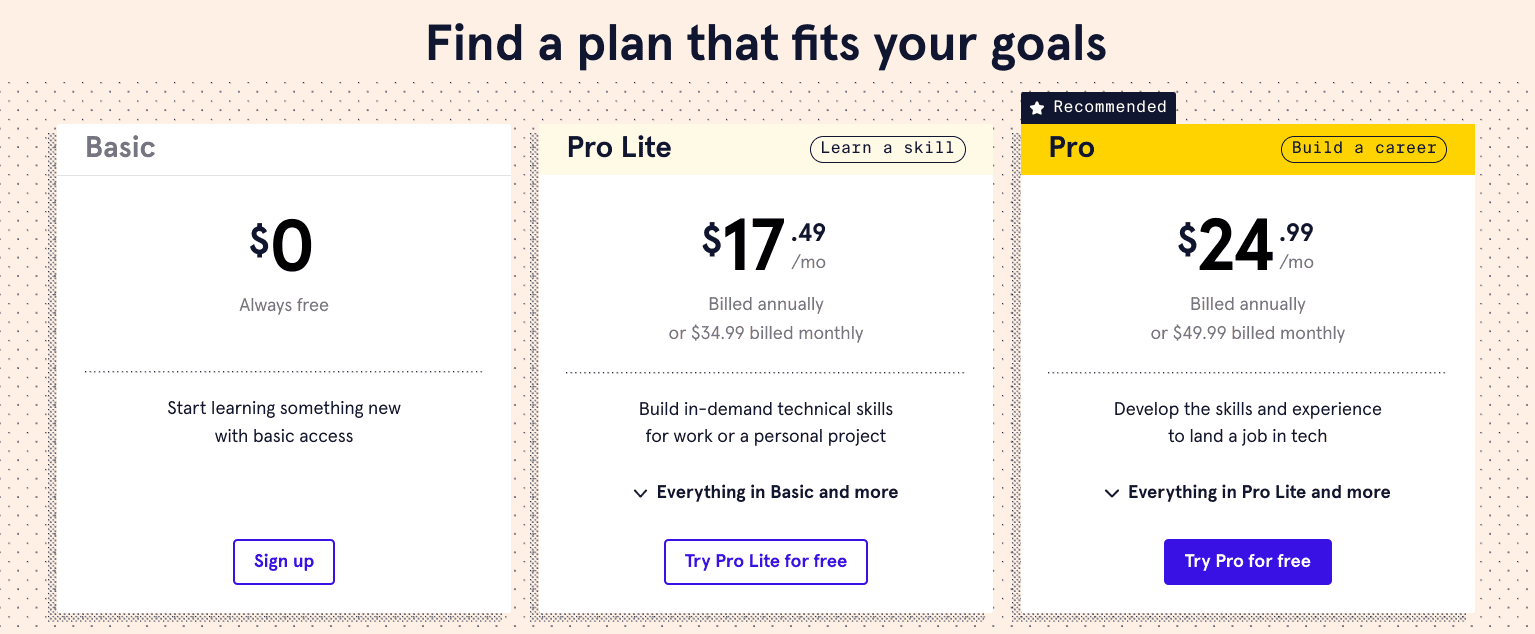The image size is (1535, 634).
Task: Select the Pro Lite plan header
Action: coord(619,147)
